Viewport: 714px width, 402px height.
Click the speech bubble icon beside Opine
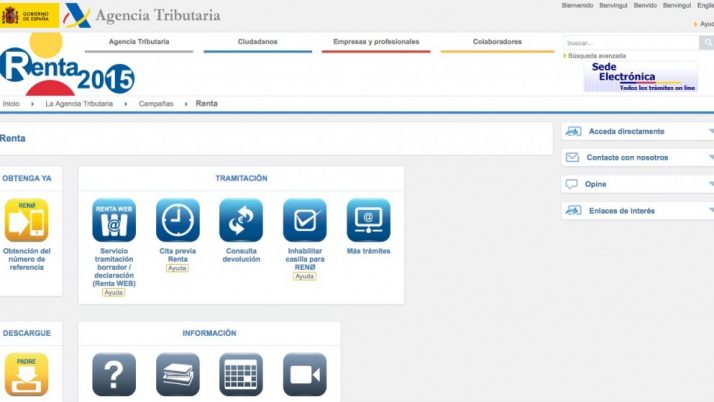(x=571, y=184)
